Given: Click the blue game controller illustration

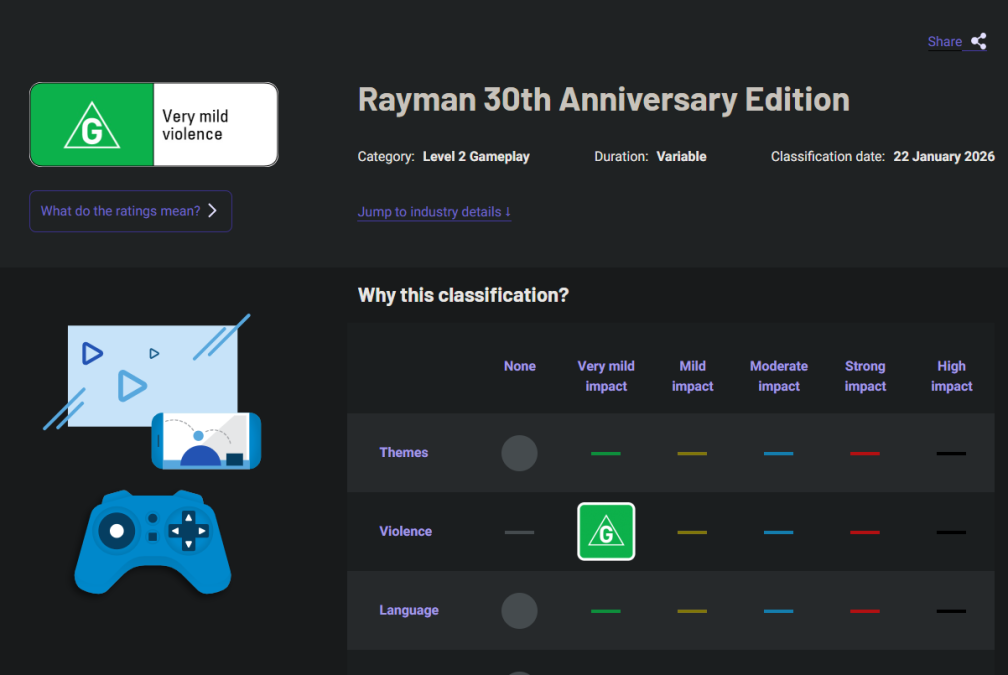Looking at the screenshot, I should [152, 543].
